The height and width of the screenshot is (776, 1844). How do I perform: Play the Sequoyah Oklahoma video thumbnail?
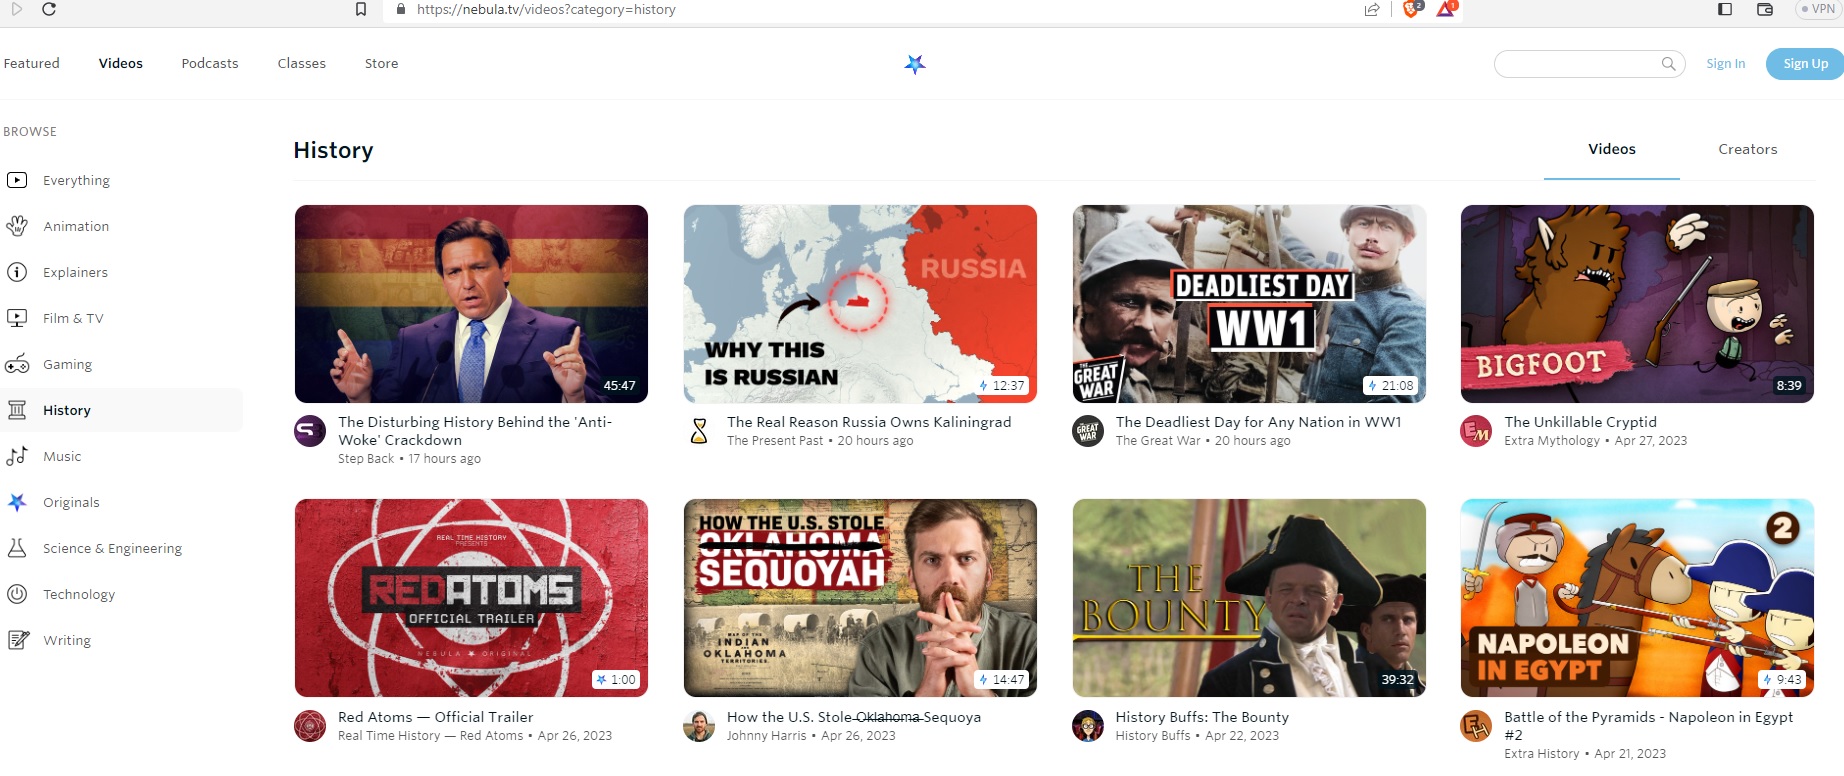pyautogui.click(x=860, y=598)
